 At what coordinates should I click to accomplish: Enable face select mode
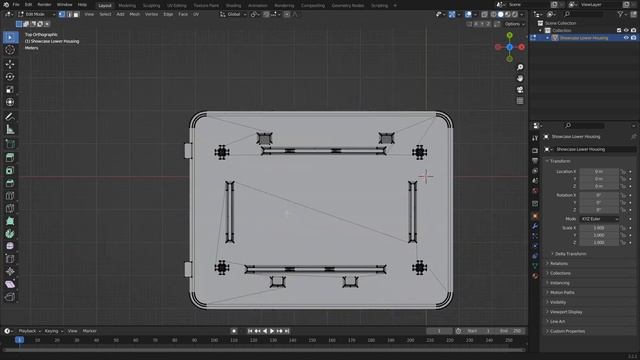tap(76, 14)
